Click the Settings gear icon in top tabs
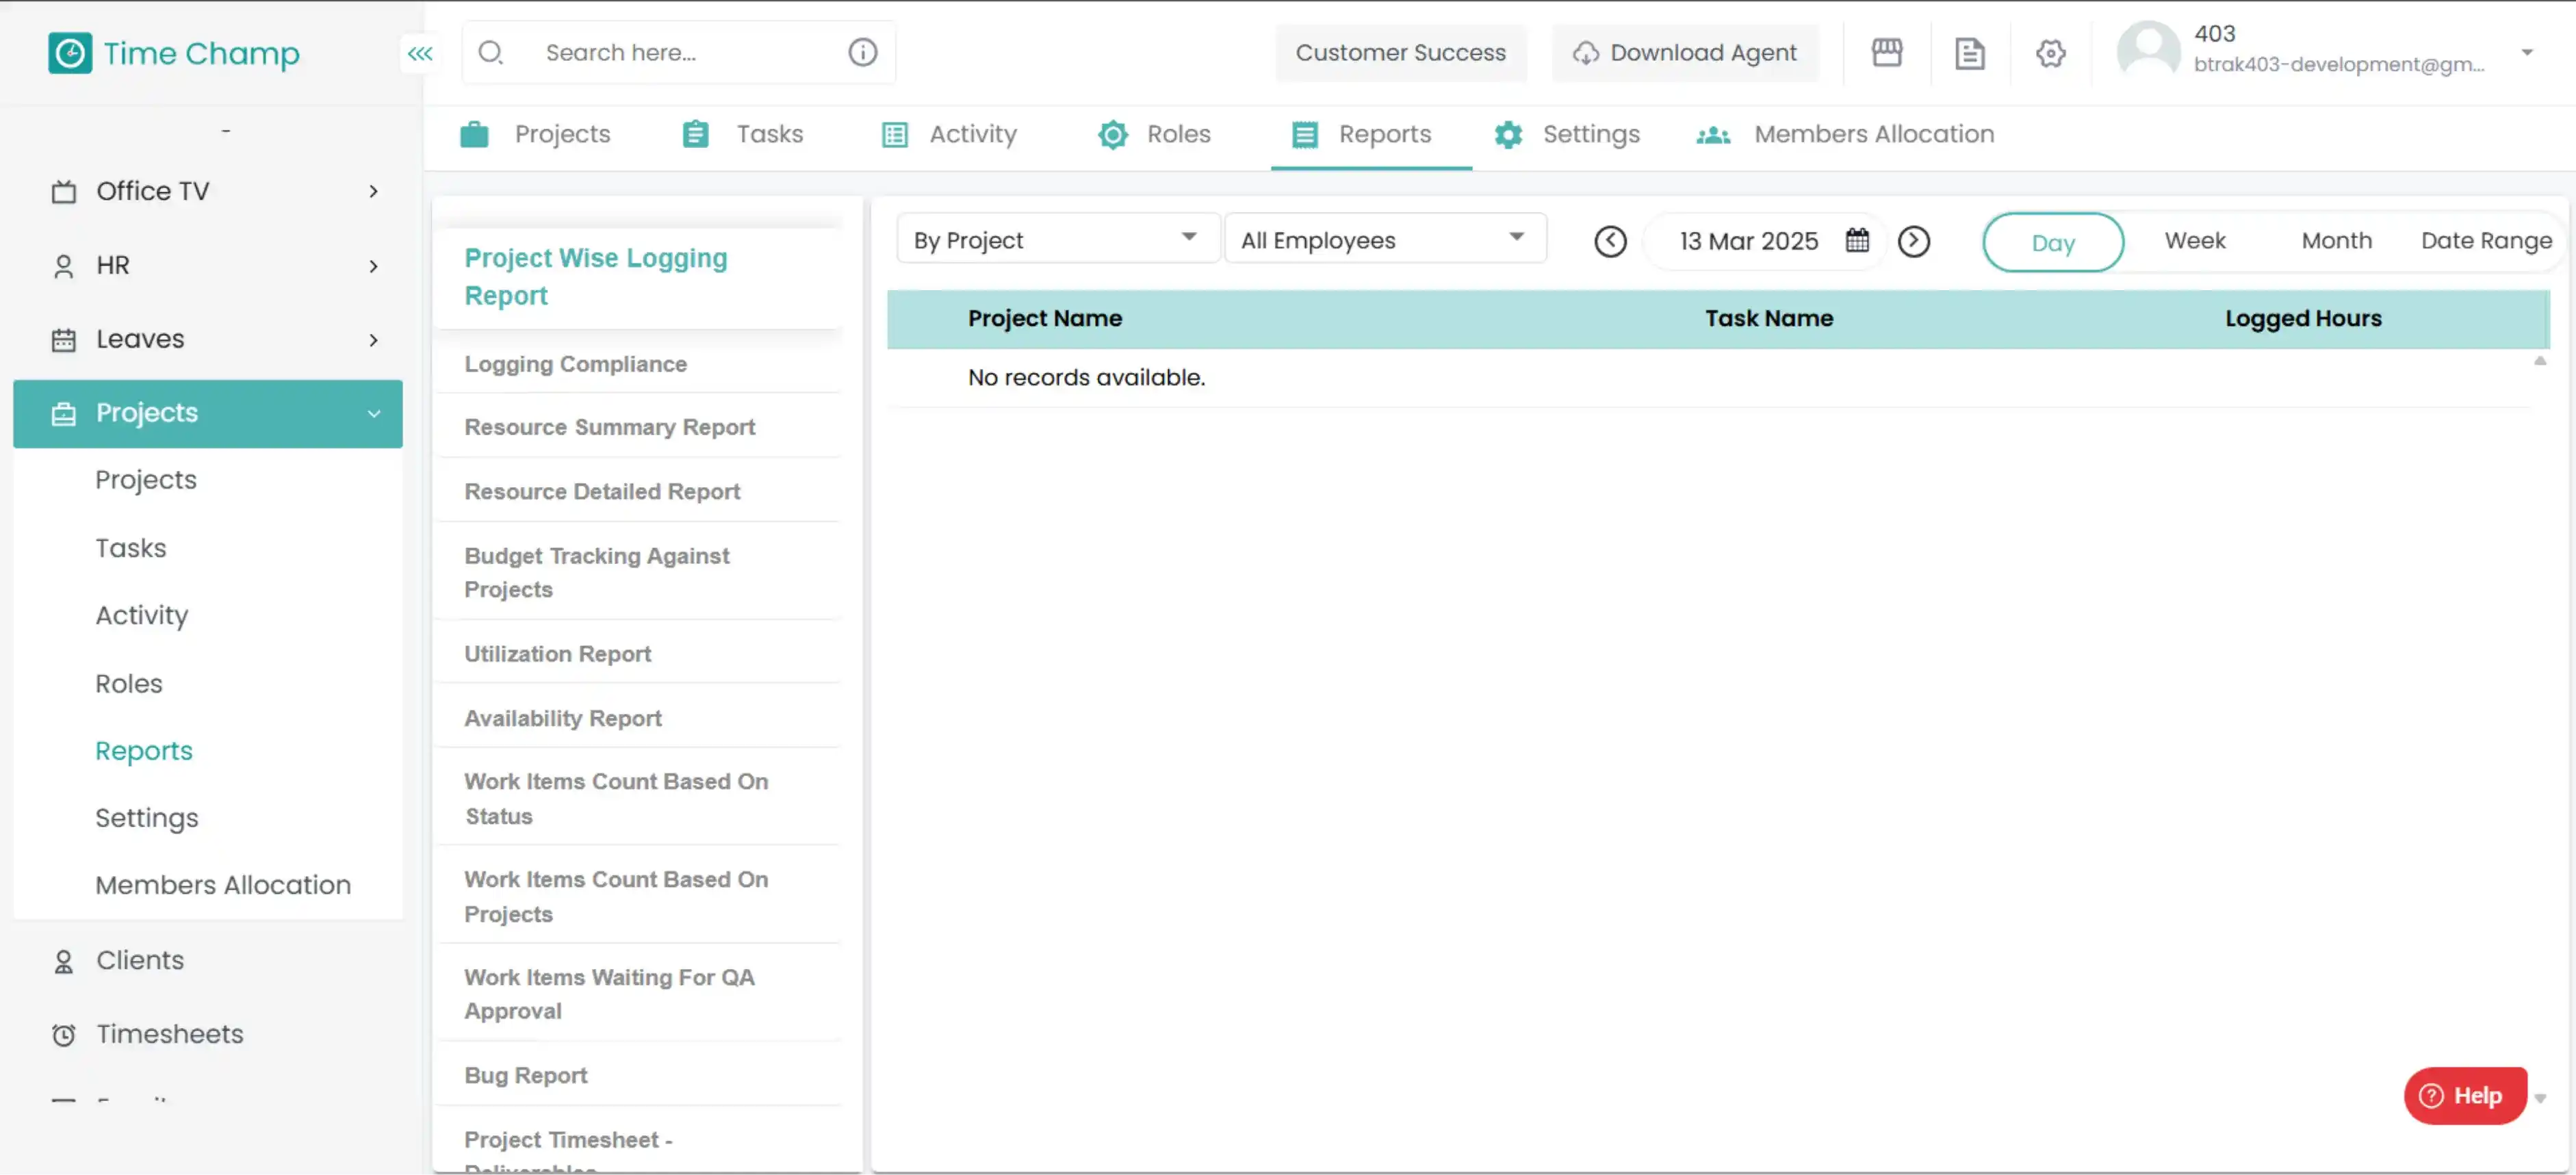Viewport: 2576px width, 1175px height. [x=1508, y=134]
